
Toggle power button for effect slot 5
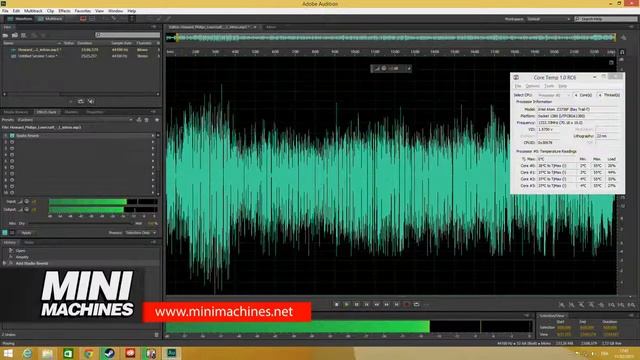coord(12,161)
